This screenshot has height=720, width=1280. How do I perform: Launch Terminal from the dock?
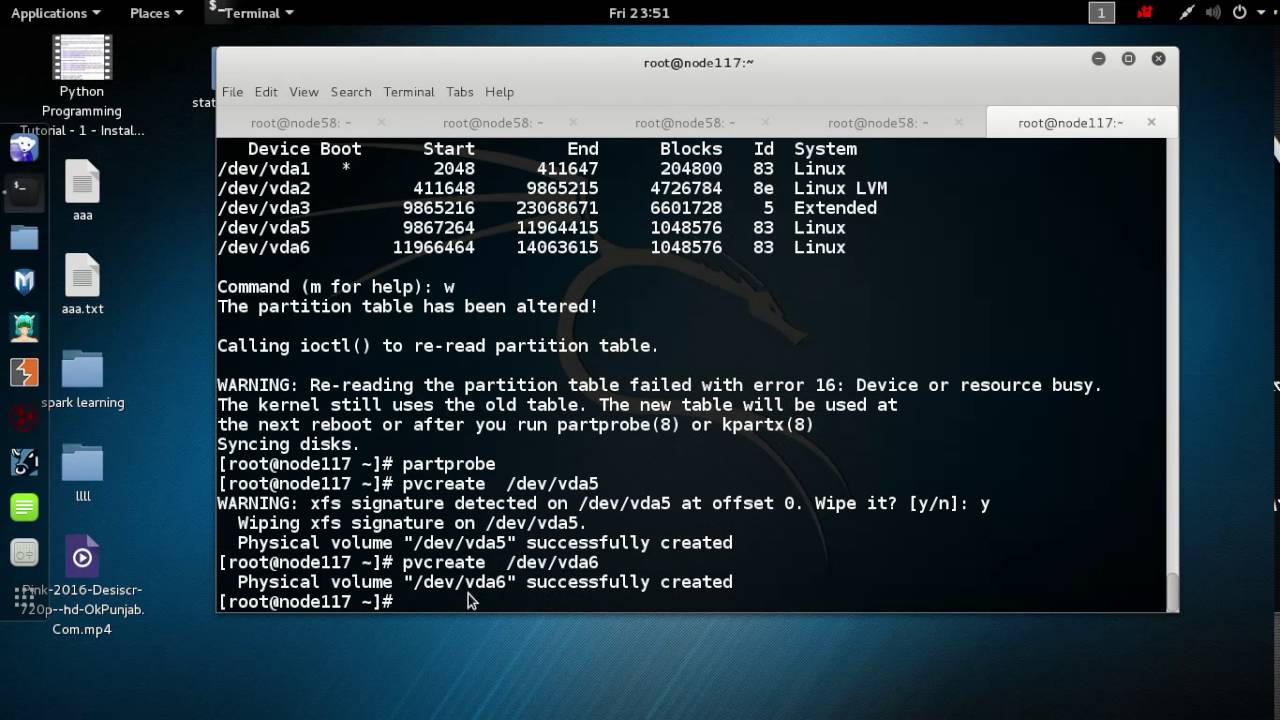click(24, 191)
